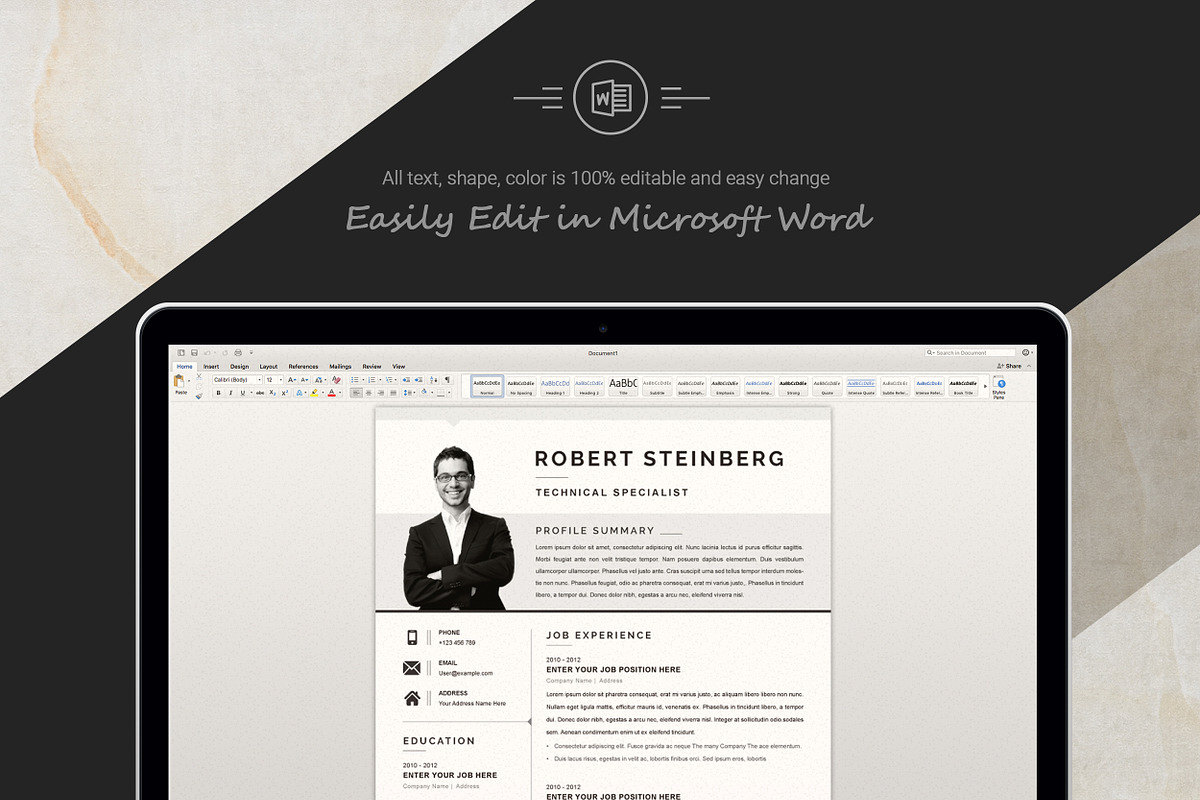
Task: Click the Format Painter icon
Action: pyautogui.click(x=197, y=396)
